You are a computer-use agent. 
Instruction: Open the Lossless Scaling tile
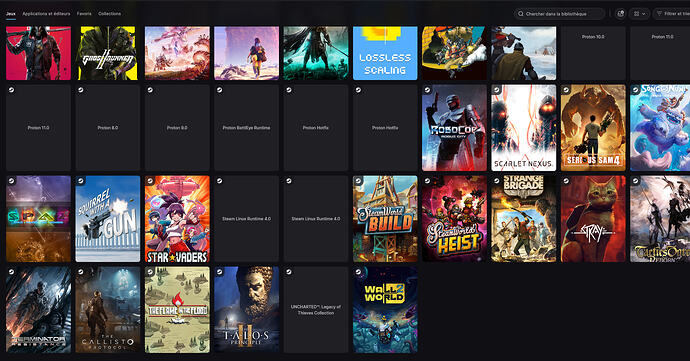click(x=385, y=53)
